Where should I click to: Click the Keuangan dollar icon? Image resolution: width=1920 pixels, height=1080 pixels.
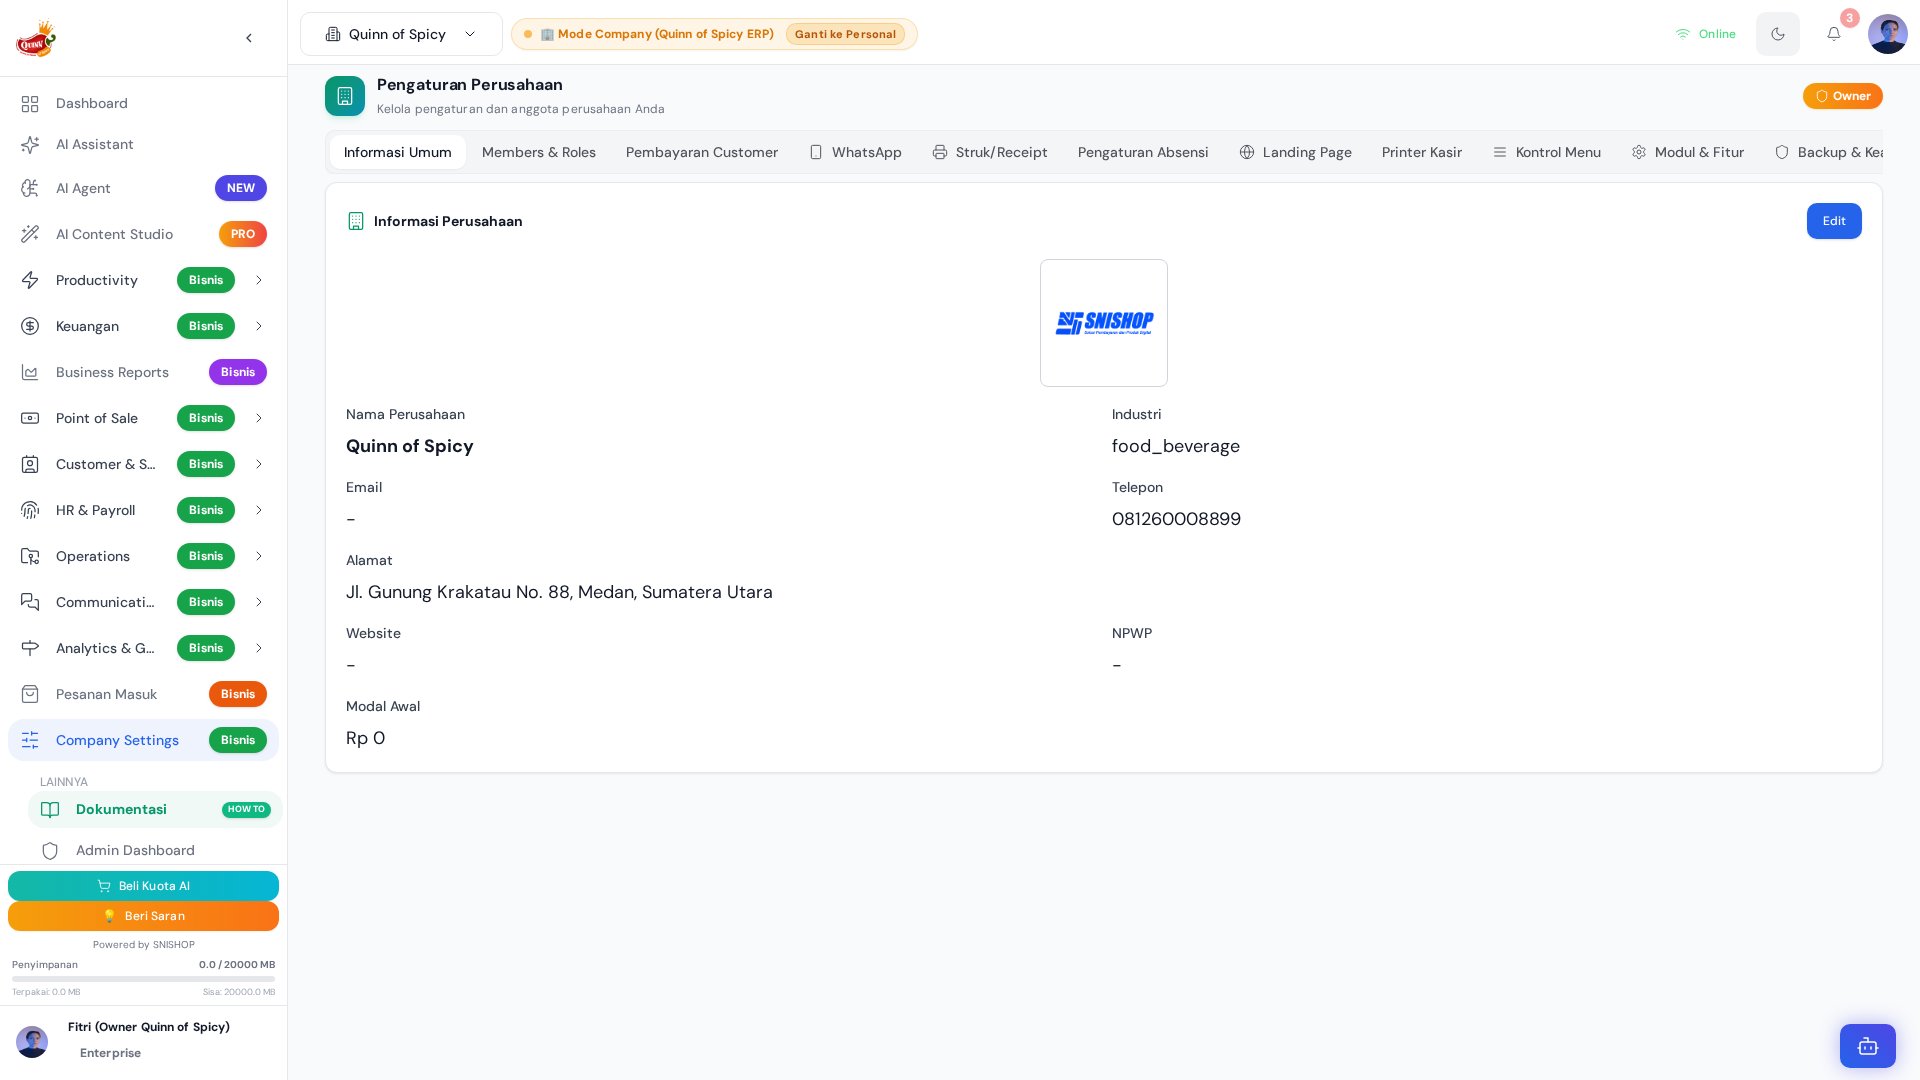(x=30, y=326)
